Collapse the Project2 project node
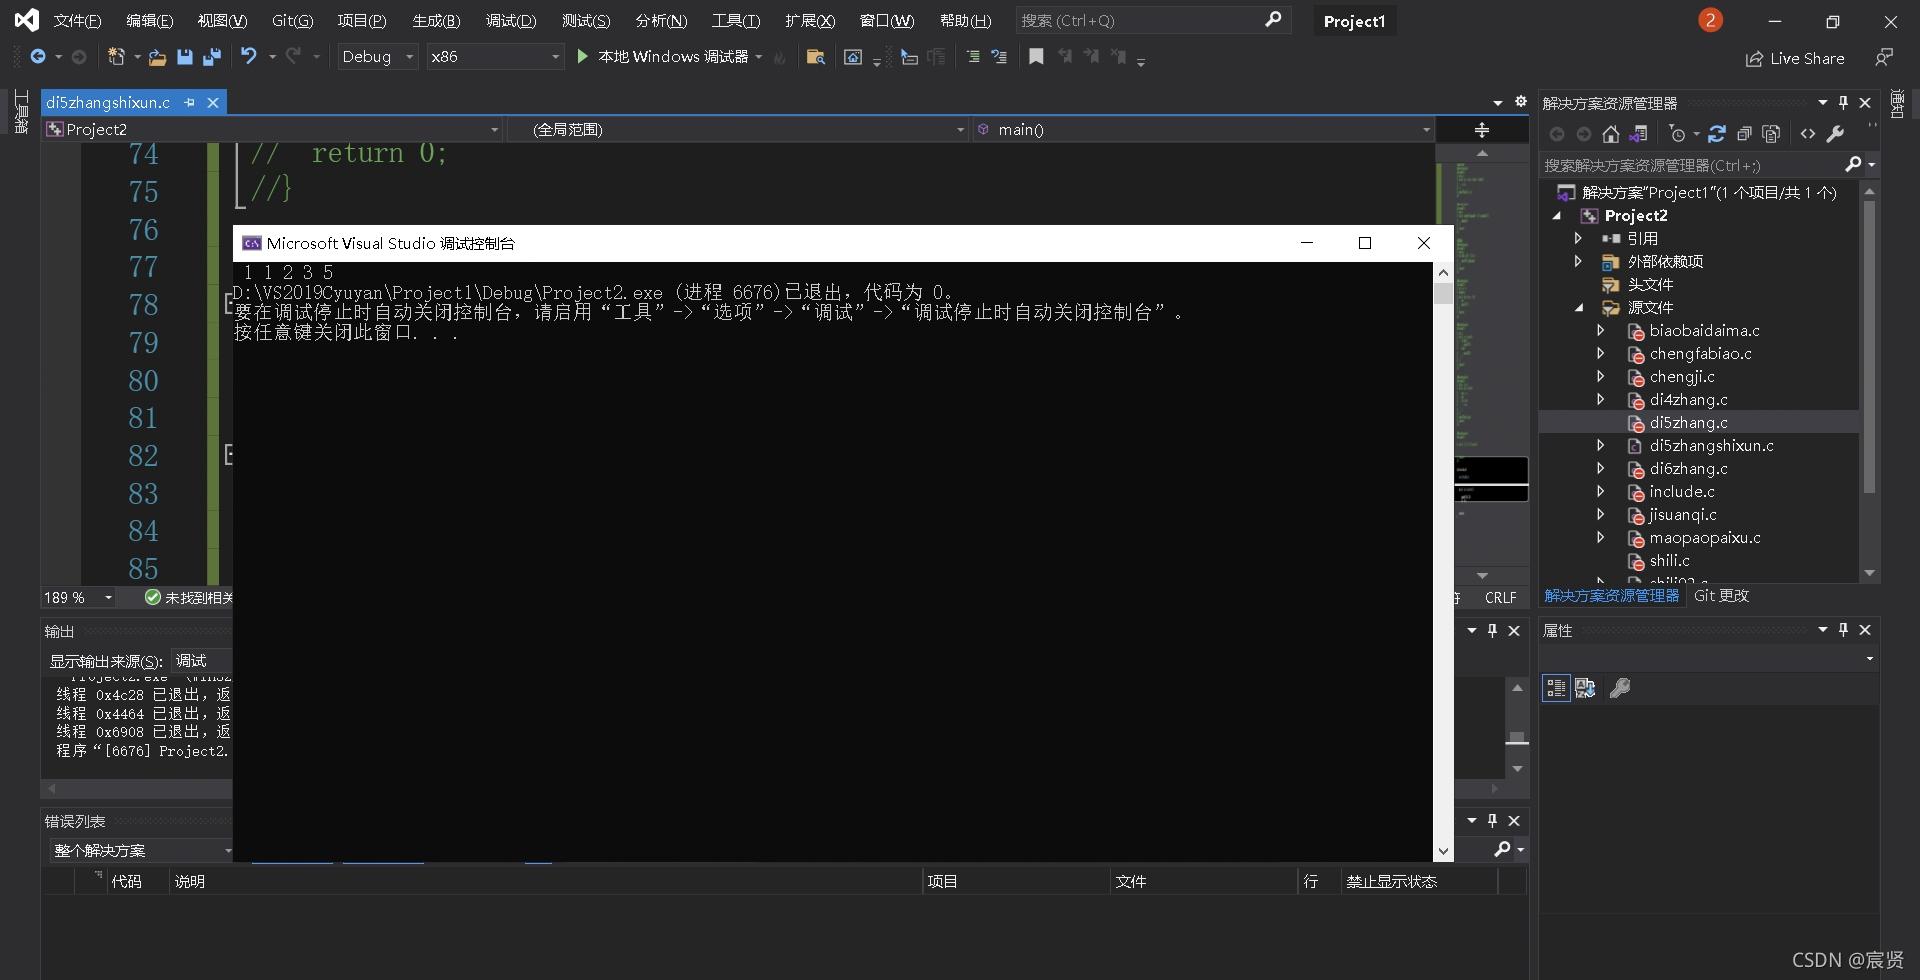The image size is (1920, 980). point(1557,216)
